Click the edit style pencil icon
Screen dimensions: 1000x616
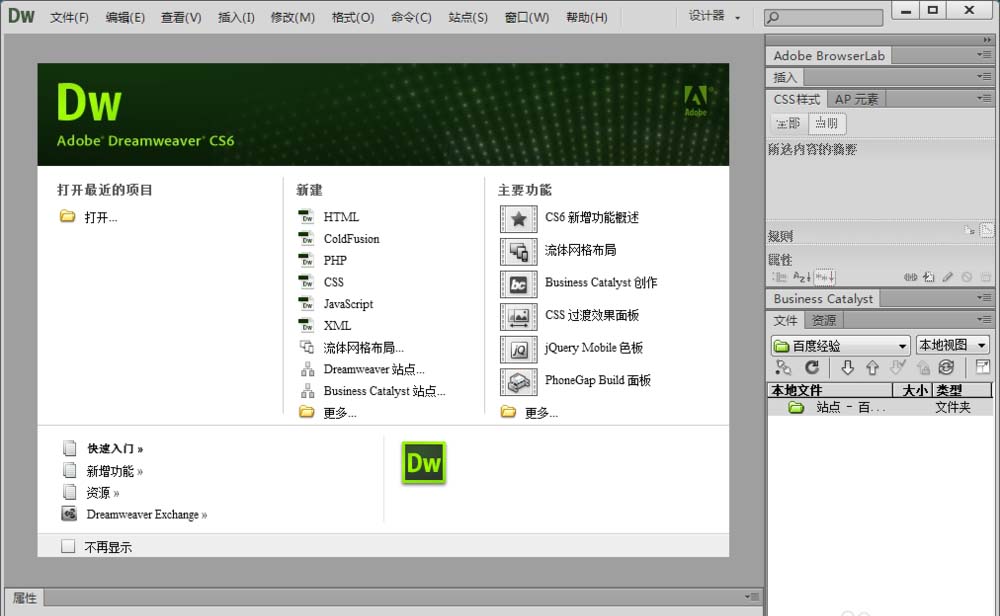point(947,277)
